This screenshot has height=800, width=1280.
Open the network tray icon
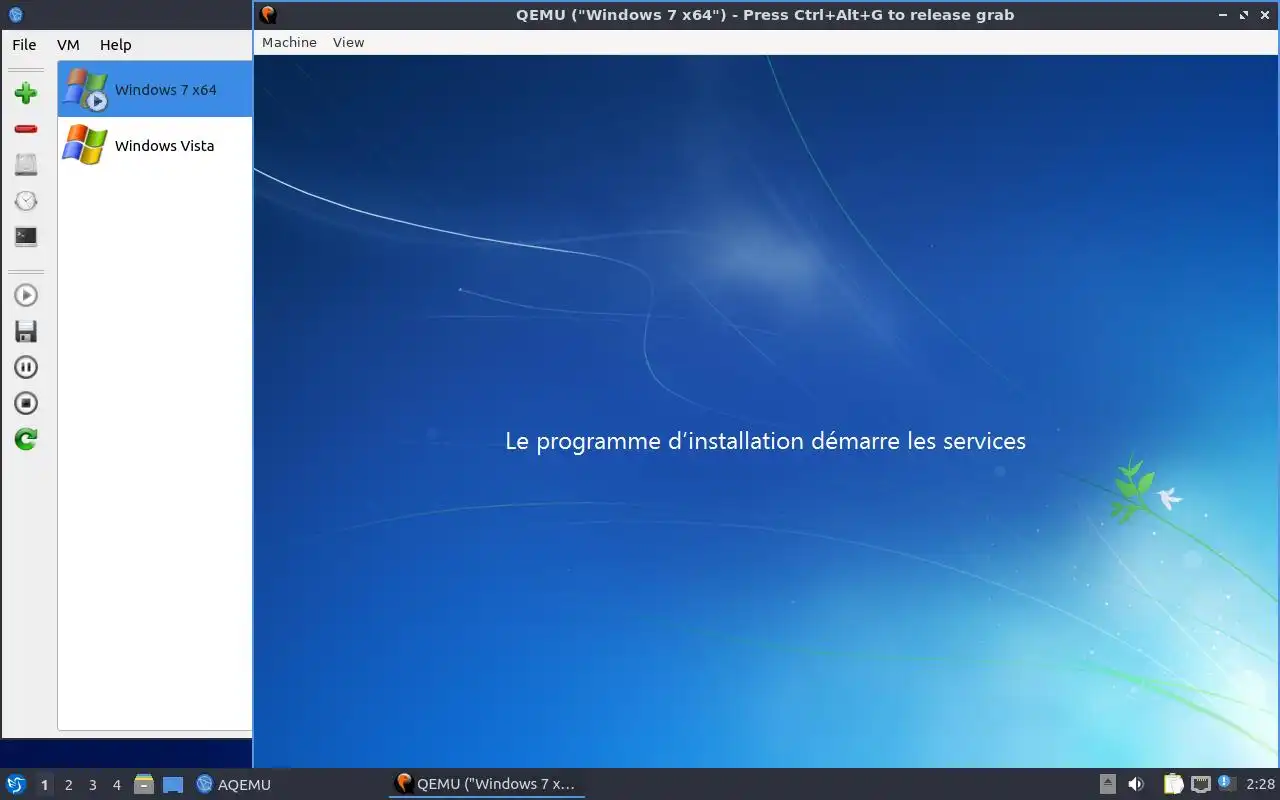pyautogui.click(x=1201, y=784)
